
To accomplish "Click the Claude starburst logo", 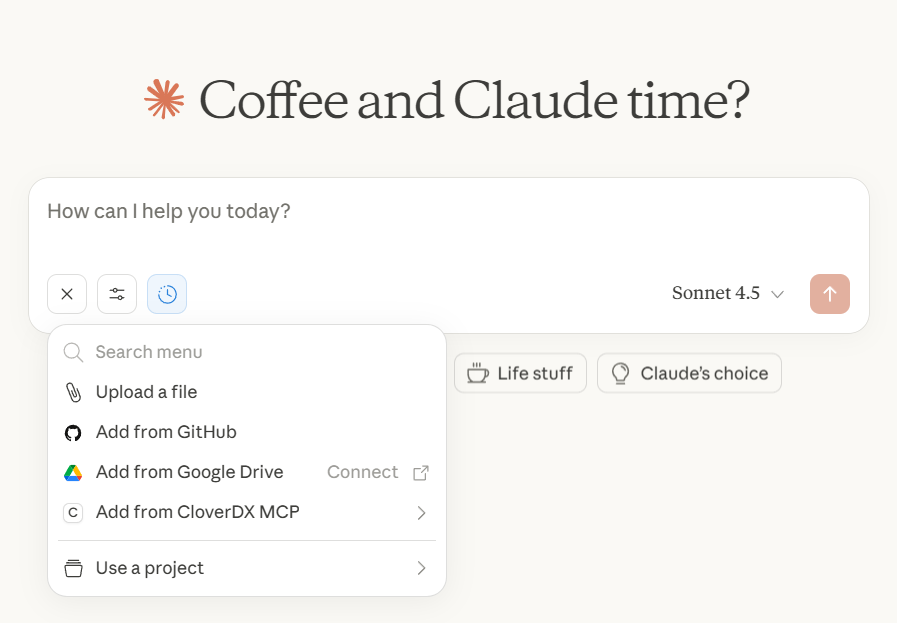I will point(164,99).
